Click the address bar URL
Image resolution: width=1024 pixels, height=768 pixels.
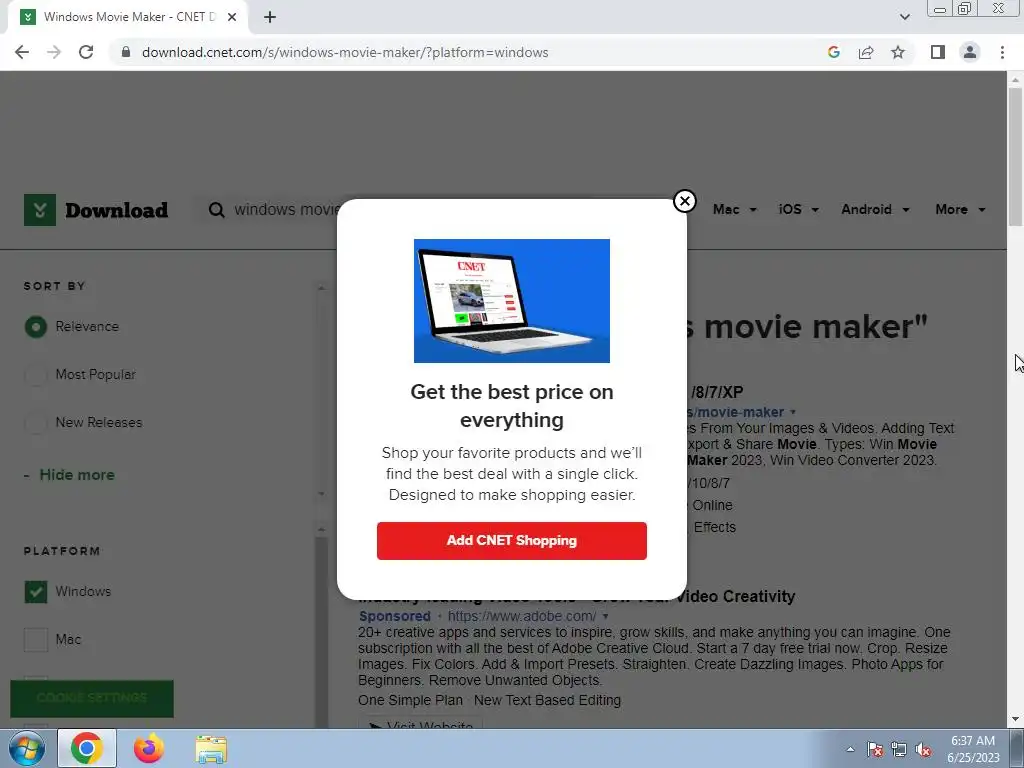[x=345, y=52]
